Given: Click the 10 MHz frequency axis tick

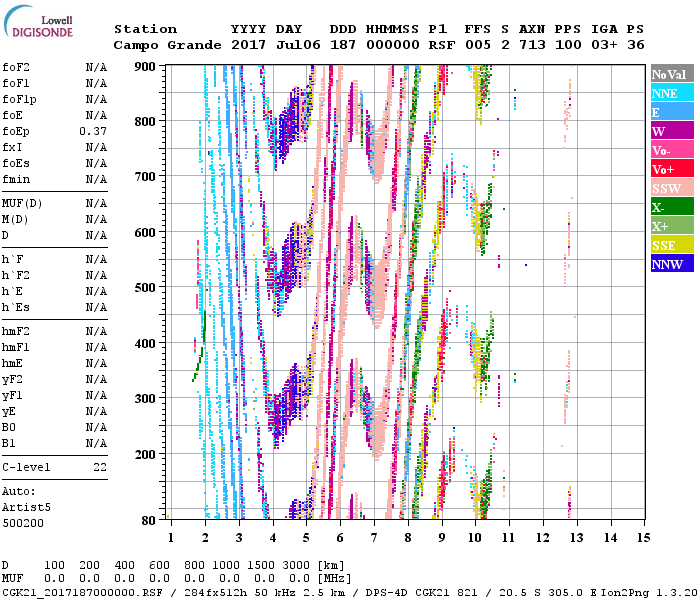Looking at the screenshot, I should click(476, 538).
